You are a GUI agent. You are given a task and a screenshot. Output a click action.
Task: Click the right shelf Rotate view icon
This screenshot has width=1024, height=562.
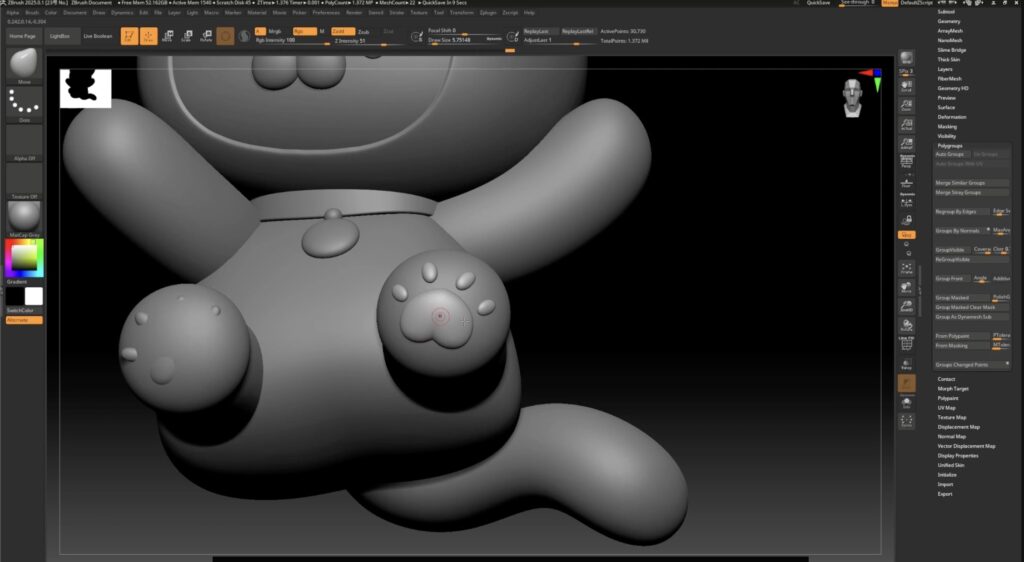click(x=906, y=326)
